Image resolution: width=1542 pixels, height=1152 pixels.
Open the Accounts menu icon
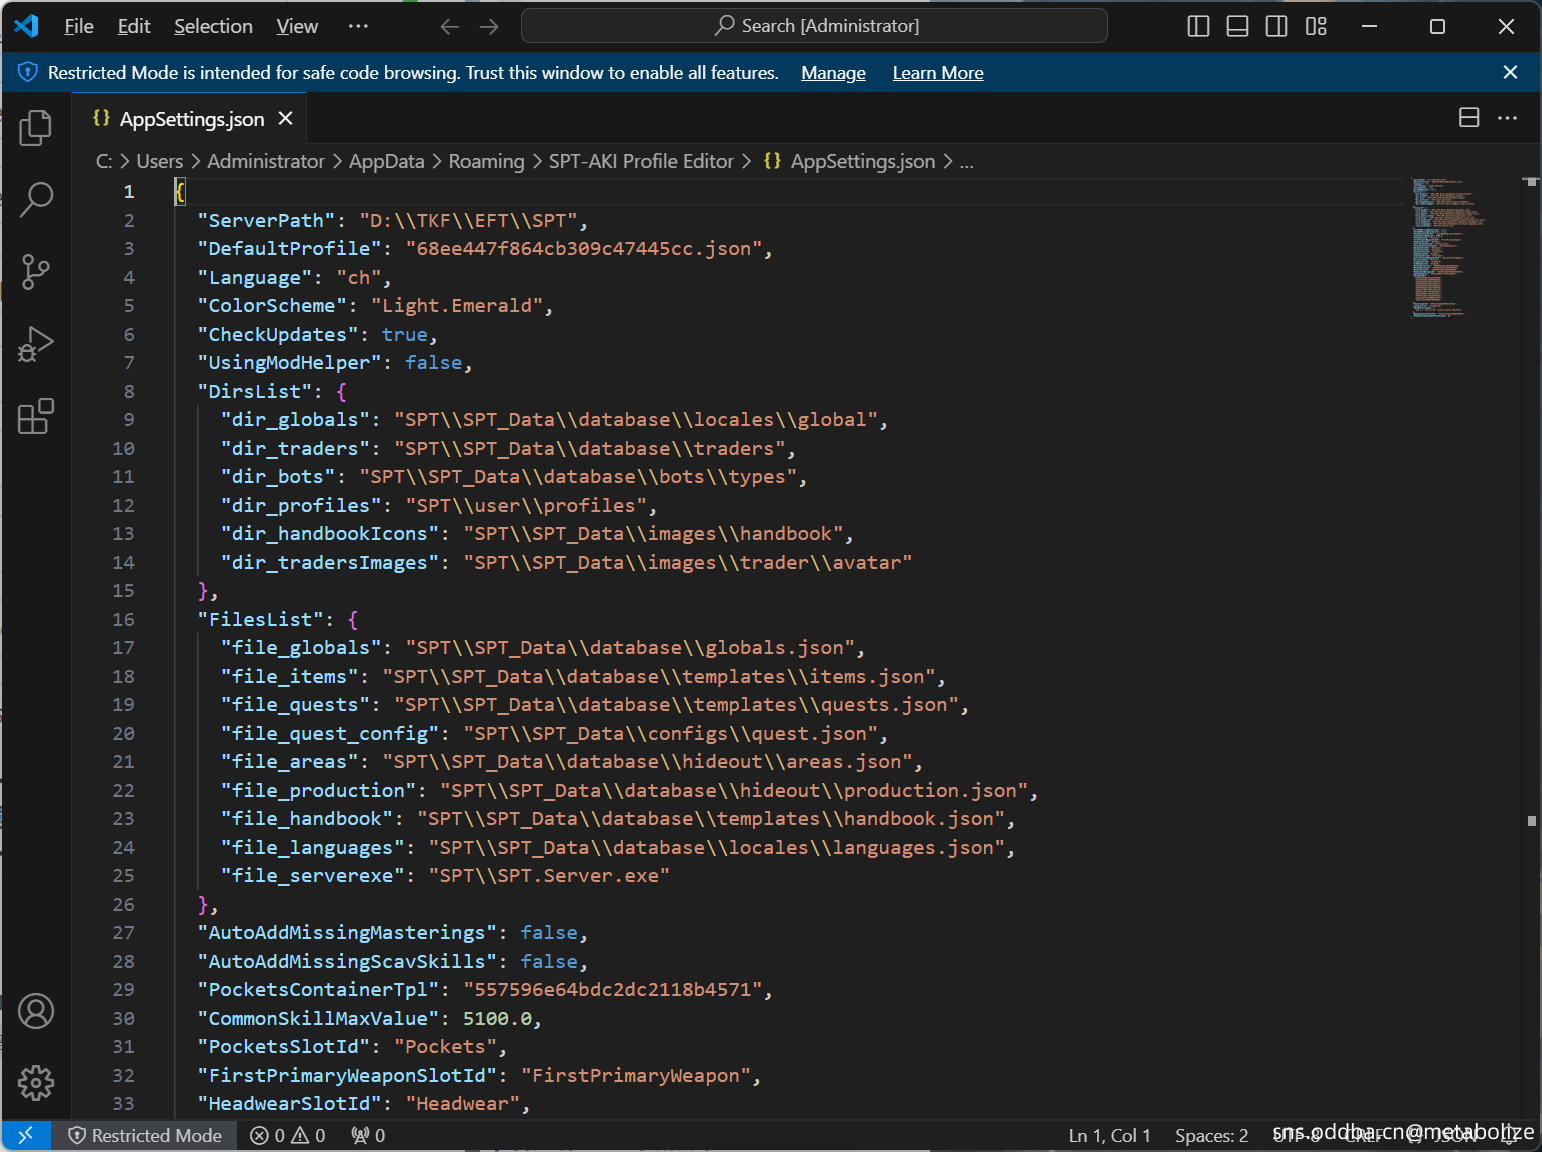pyautogui.click(x=36, y=1011)
